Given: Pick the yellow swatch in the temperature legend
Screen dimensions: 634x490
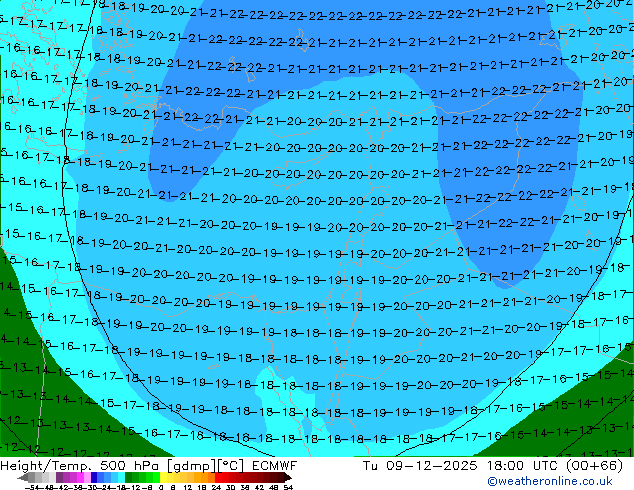Looking at the screenshot, I should click(163, 477).
